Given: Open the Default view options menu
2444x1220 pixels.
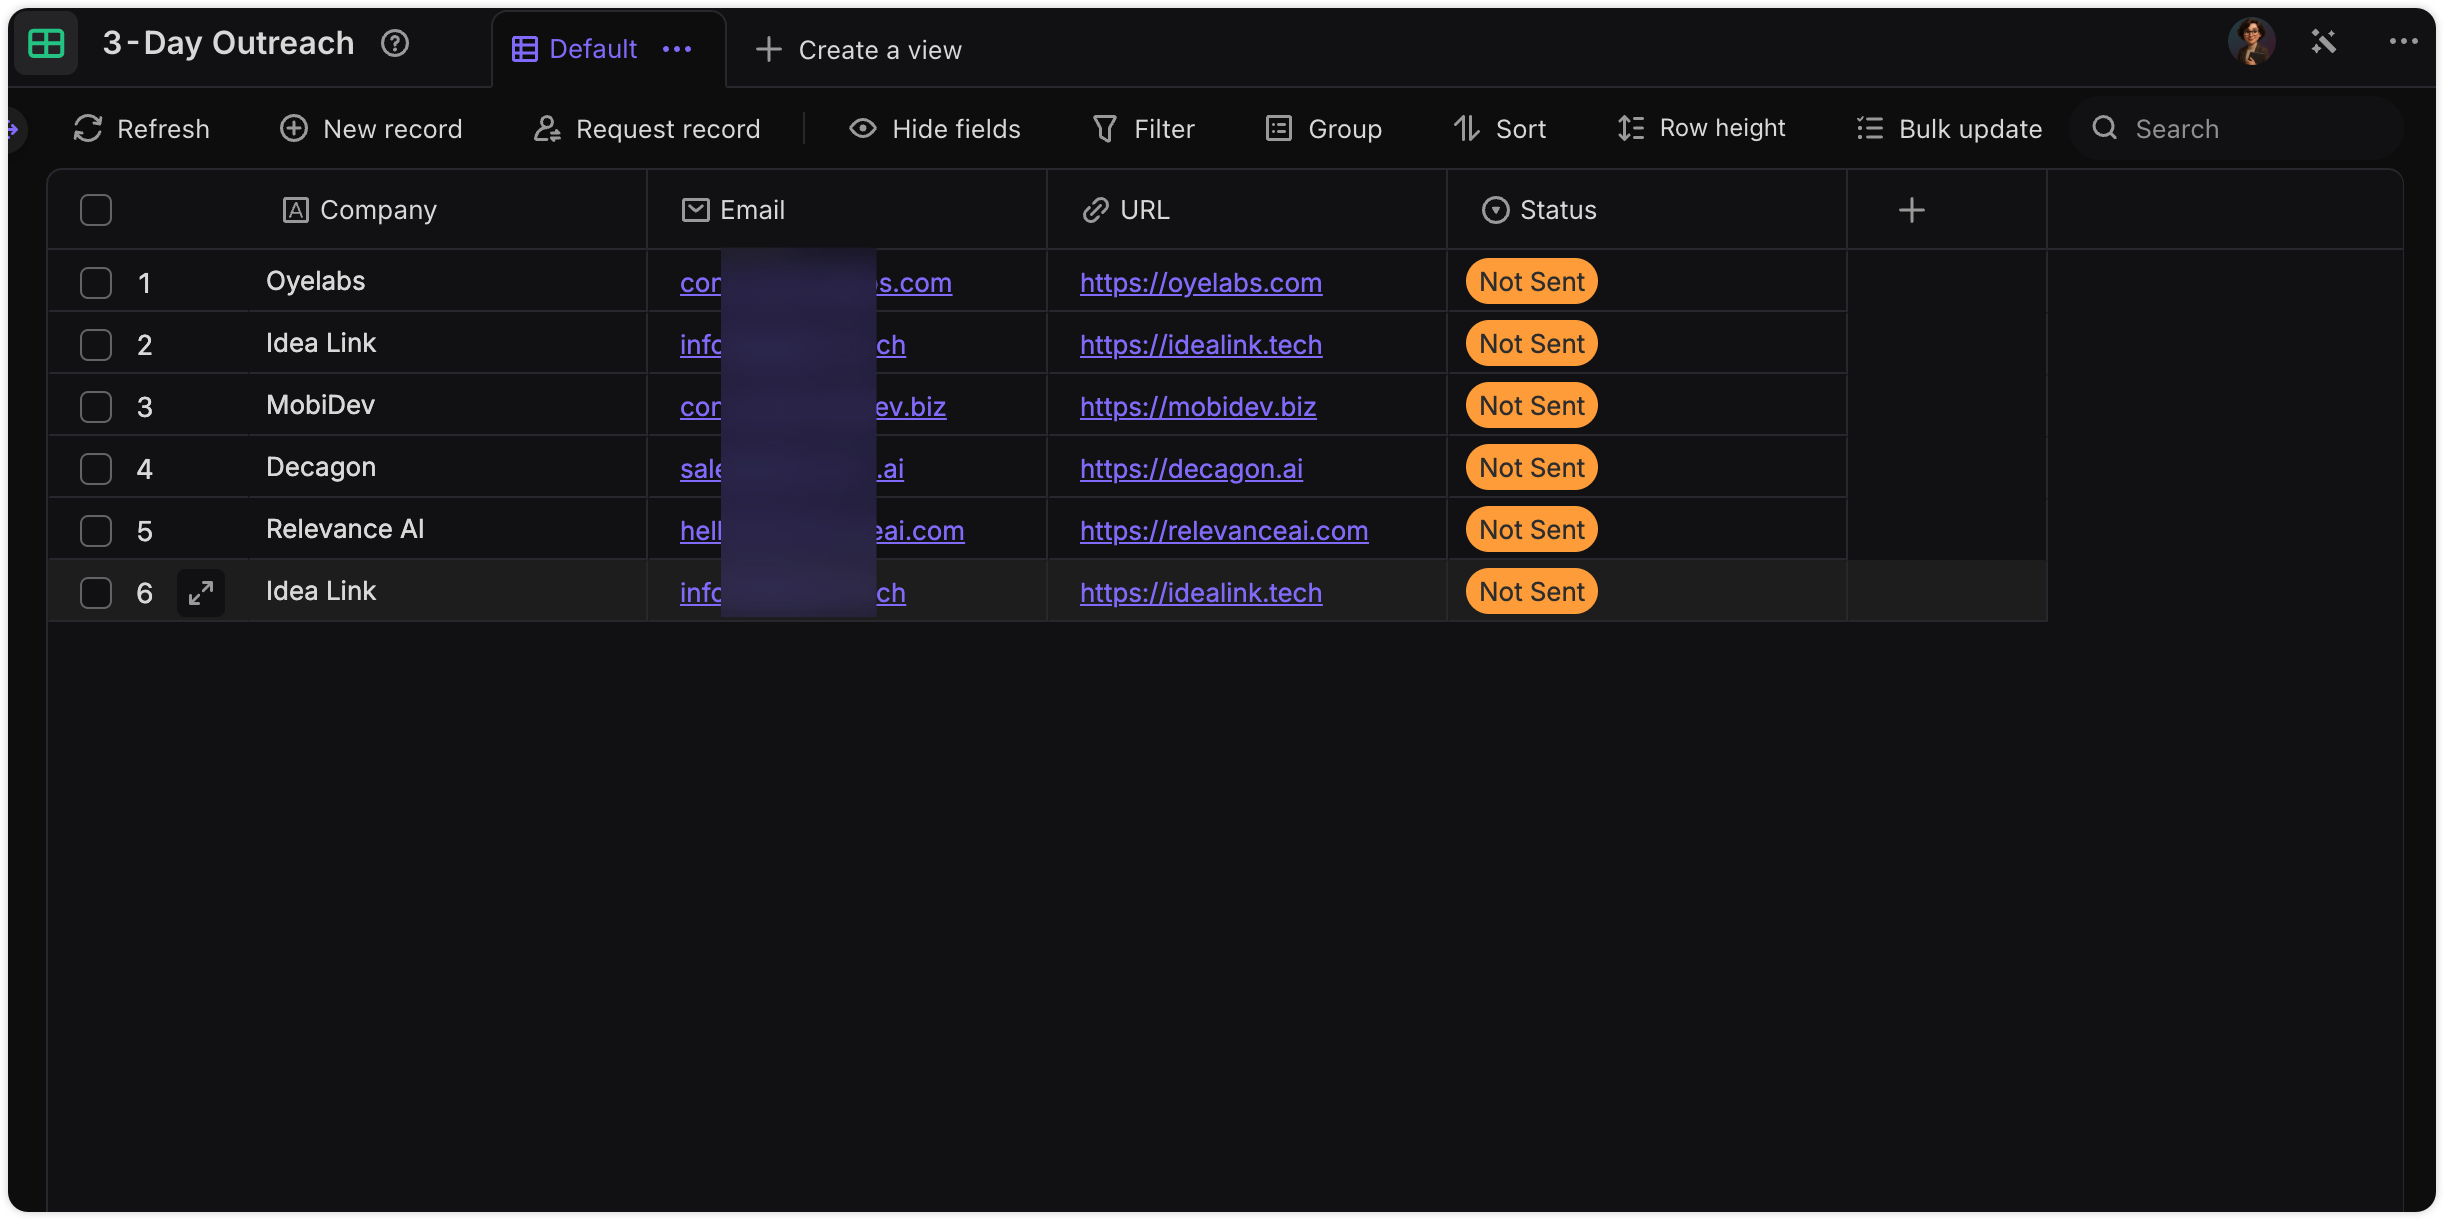Looking at the screenshot, I should 677,49.
